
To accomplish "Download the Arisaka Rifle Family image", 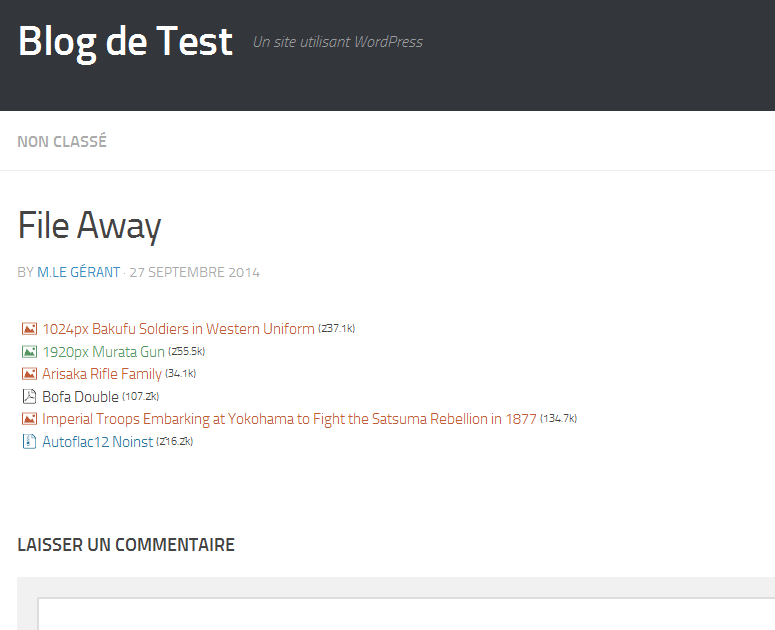I will click(x=102, y=374).
